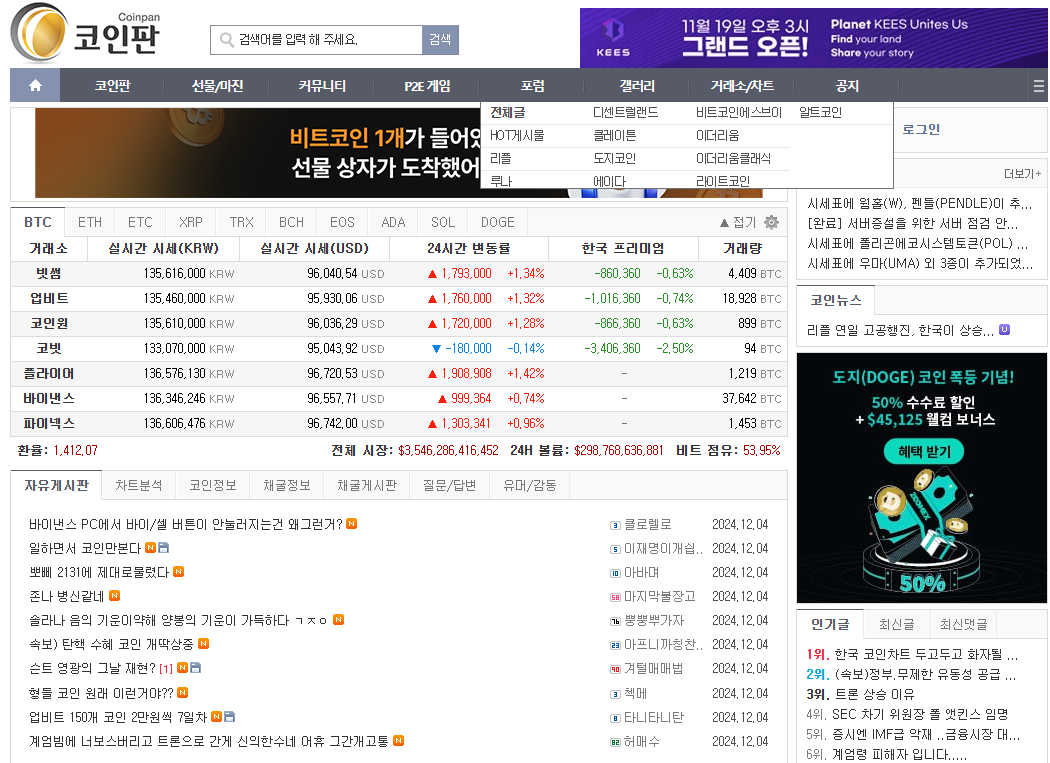Expand notices with 더보기+
The height and width of the screenshot is (763, 1050).
tap(1023, 174)
